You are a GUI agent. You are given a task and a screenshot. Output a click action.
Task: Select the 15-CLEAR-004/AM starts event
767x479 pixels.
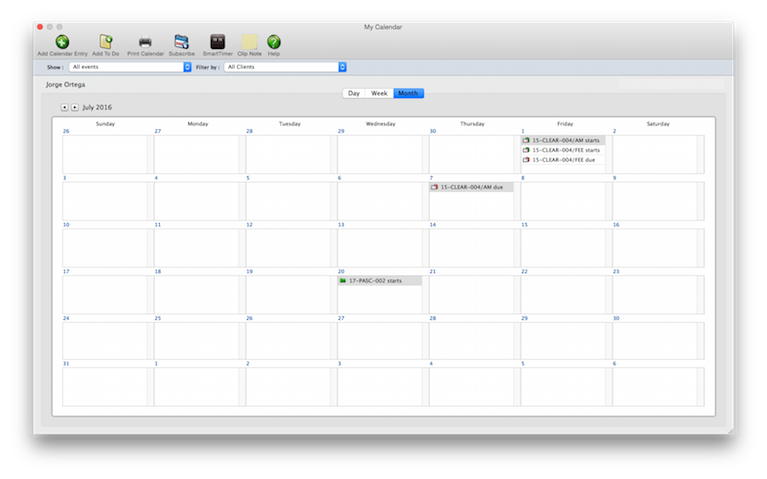click(x=563, y=141)
